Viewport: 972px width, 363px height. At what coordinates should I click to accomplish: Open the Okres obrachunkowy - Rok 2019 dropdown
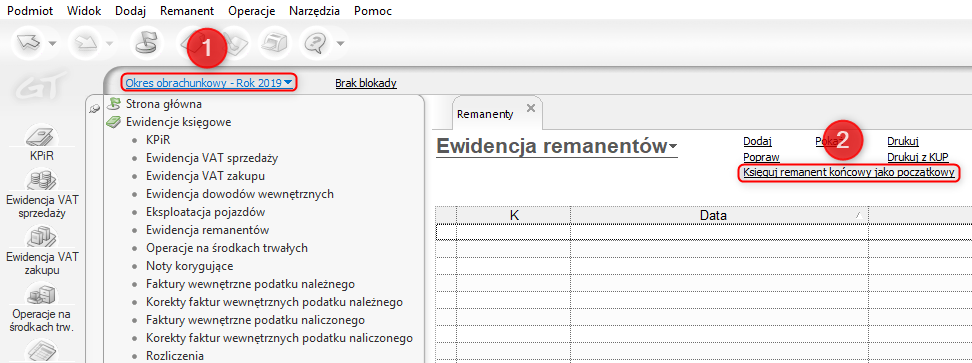[209, 82]
